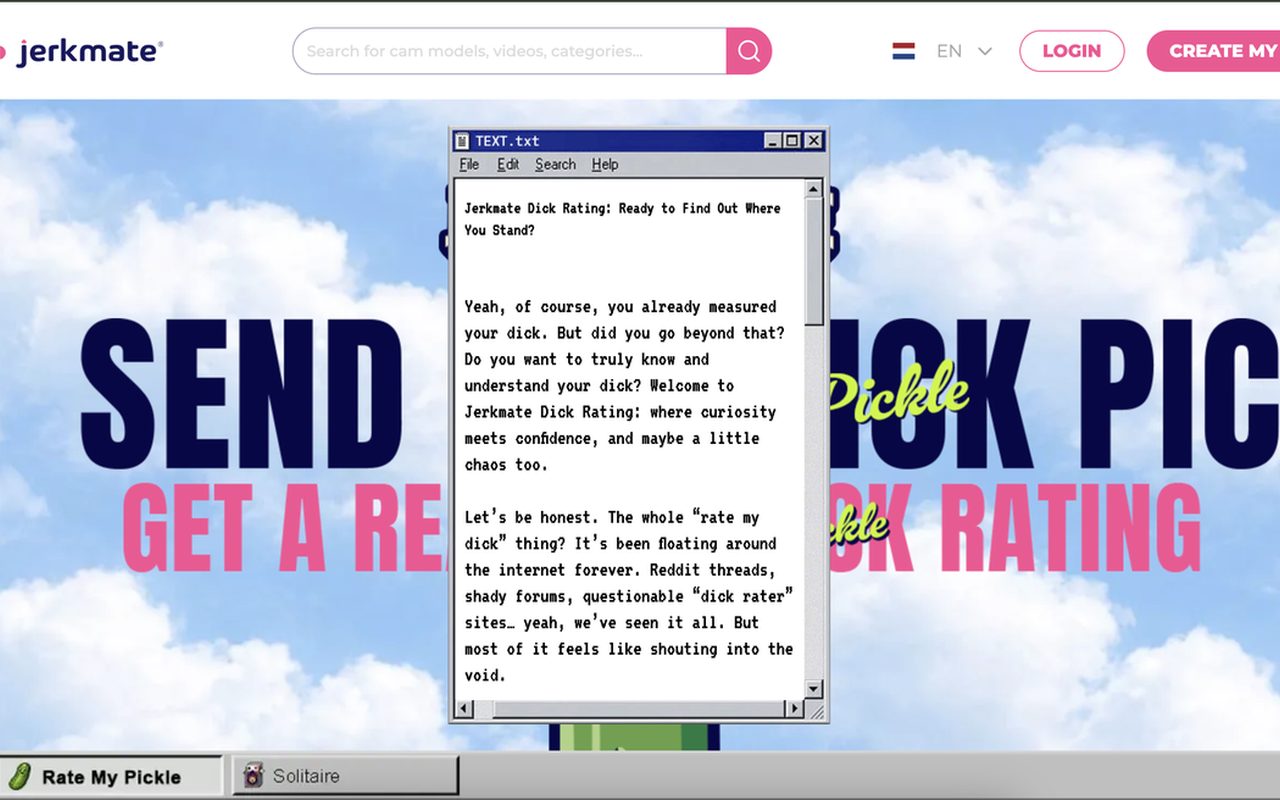Screen dimensions: 1280x800
Task: Click the Rate My Pickle taskbar button
Action: coord(110,776)
